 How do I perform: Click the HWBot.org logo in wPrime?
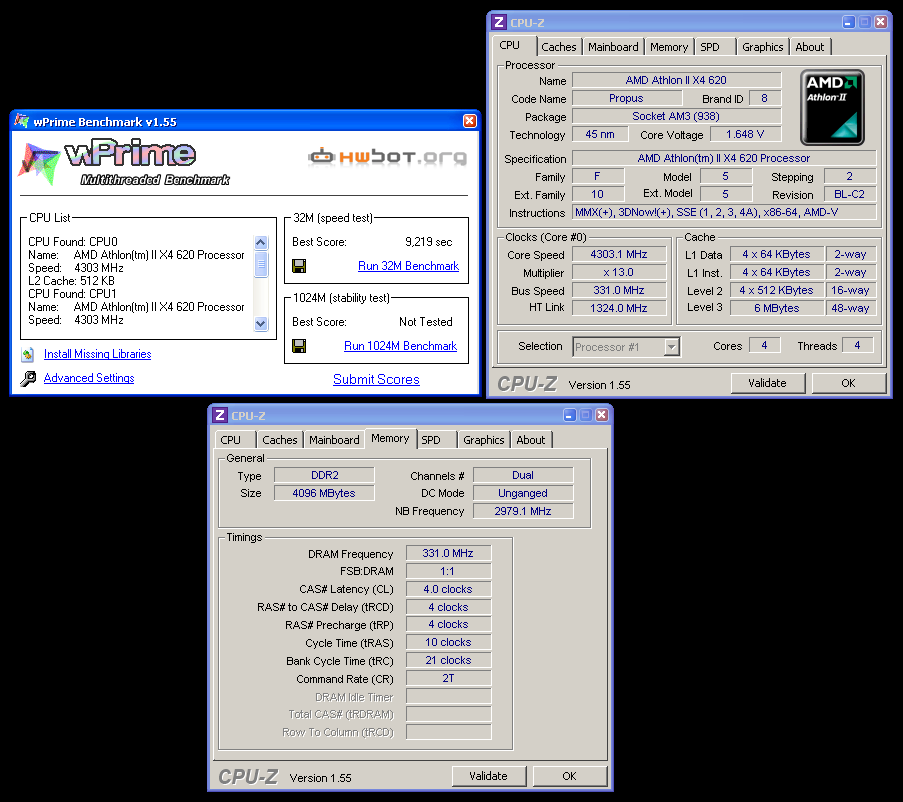pyautogui.click(x=387, y=157)
